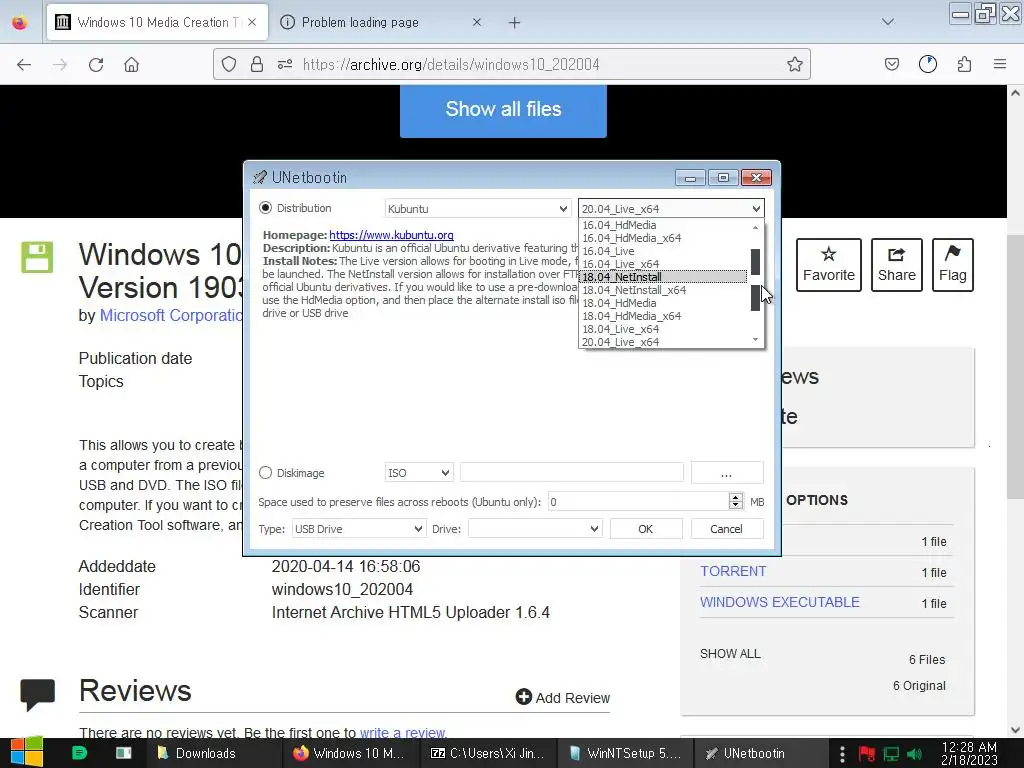Open the site permissions icon in address bar
This screenshot has width=1024, height=768.
pos(285,64)
